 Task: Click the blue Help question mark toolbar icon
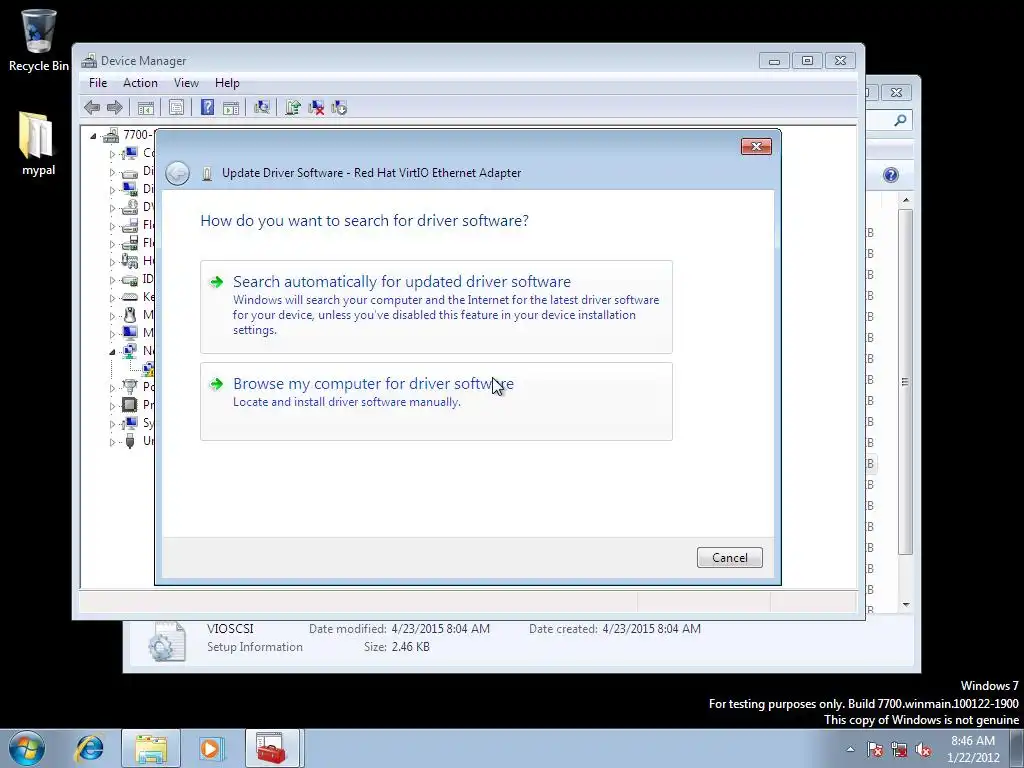[x=207, y=108]
